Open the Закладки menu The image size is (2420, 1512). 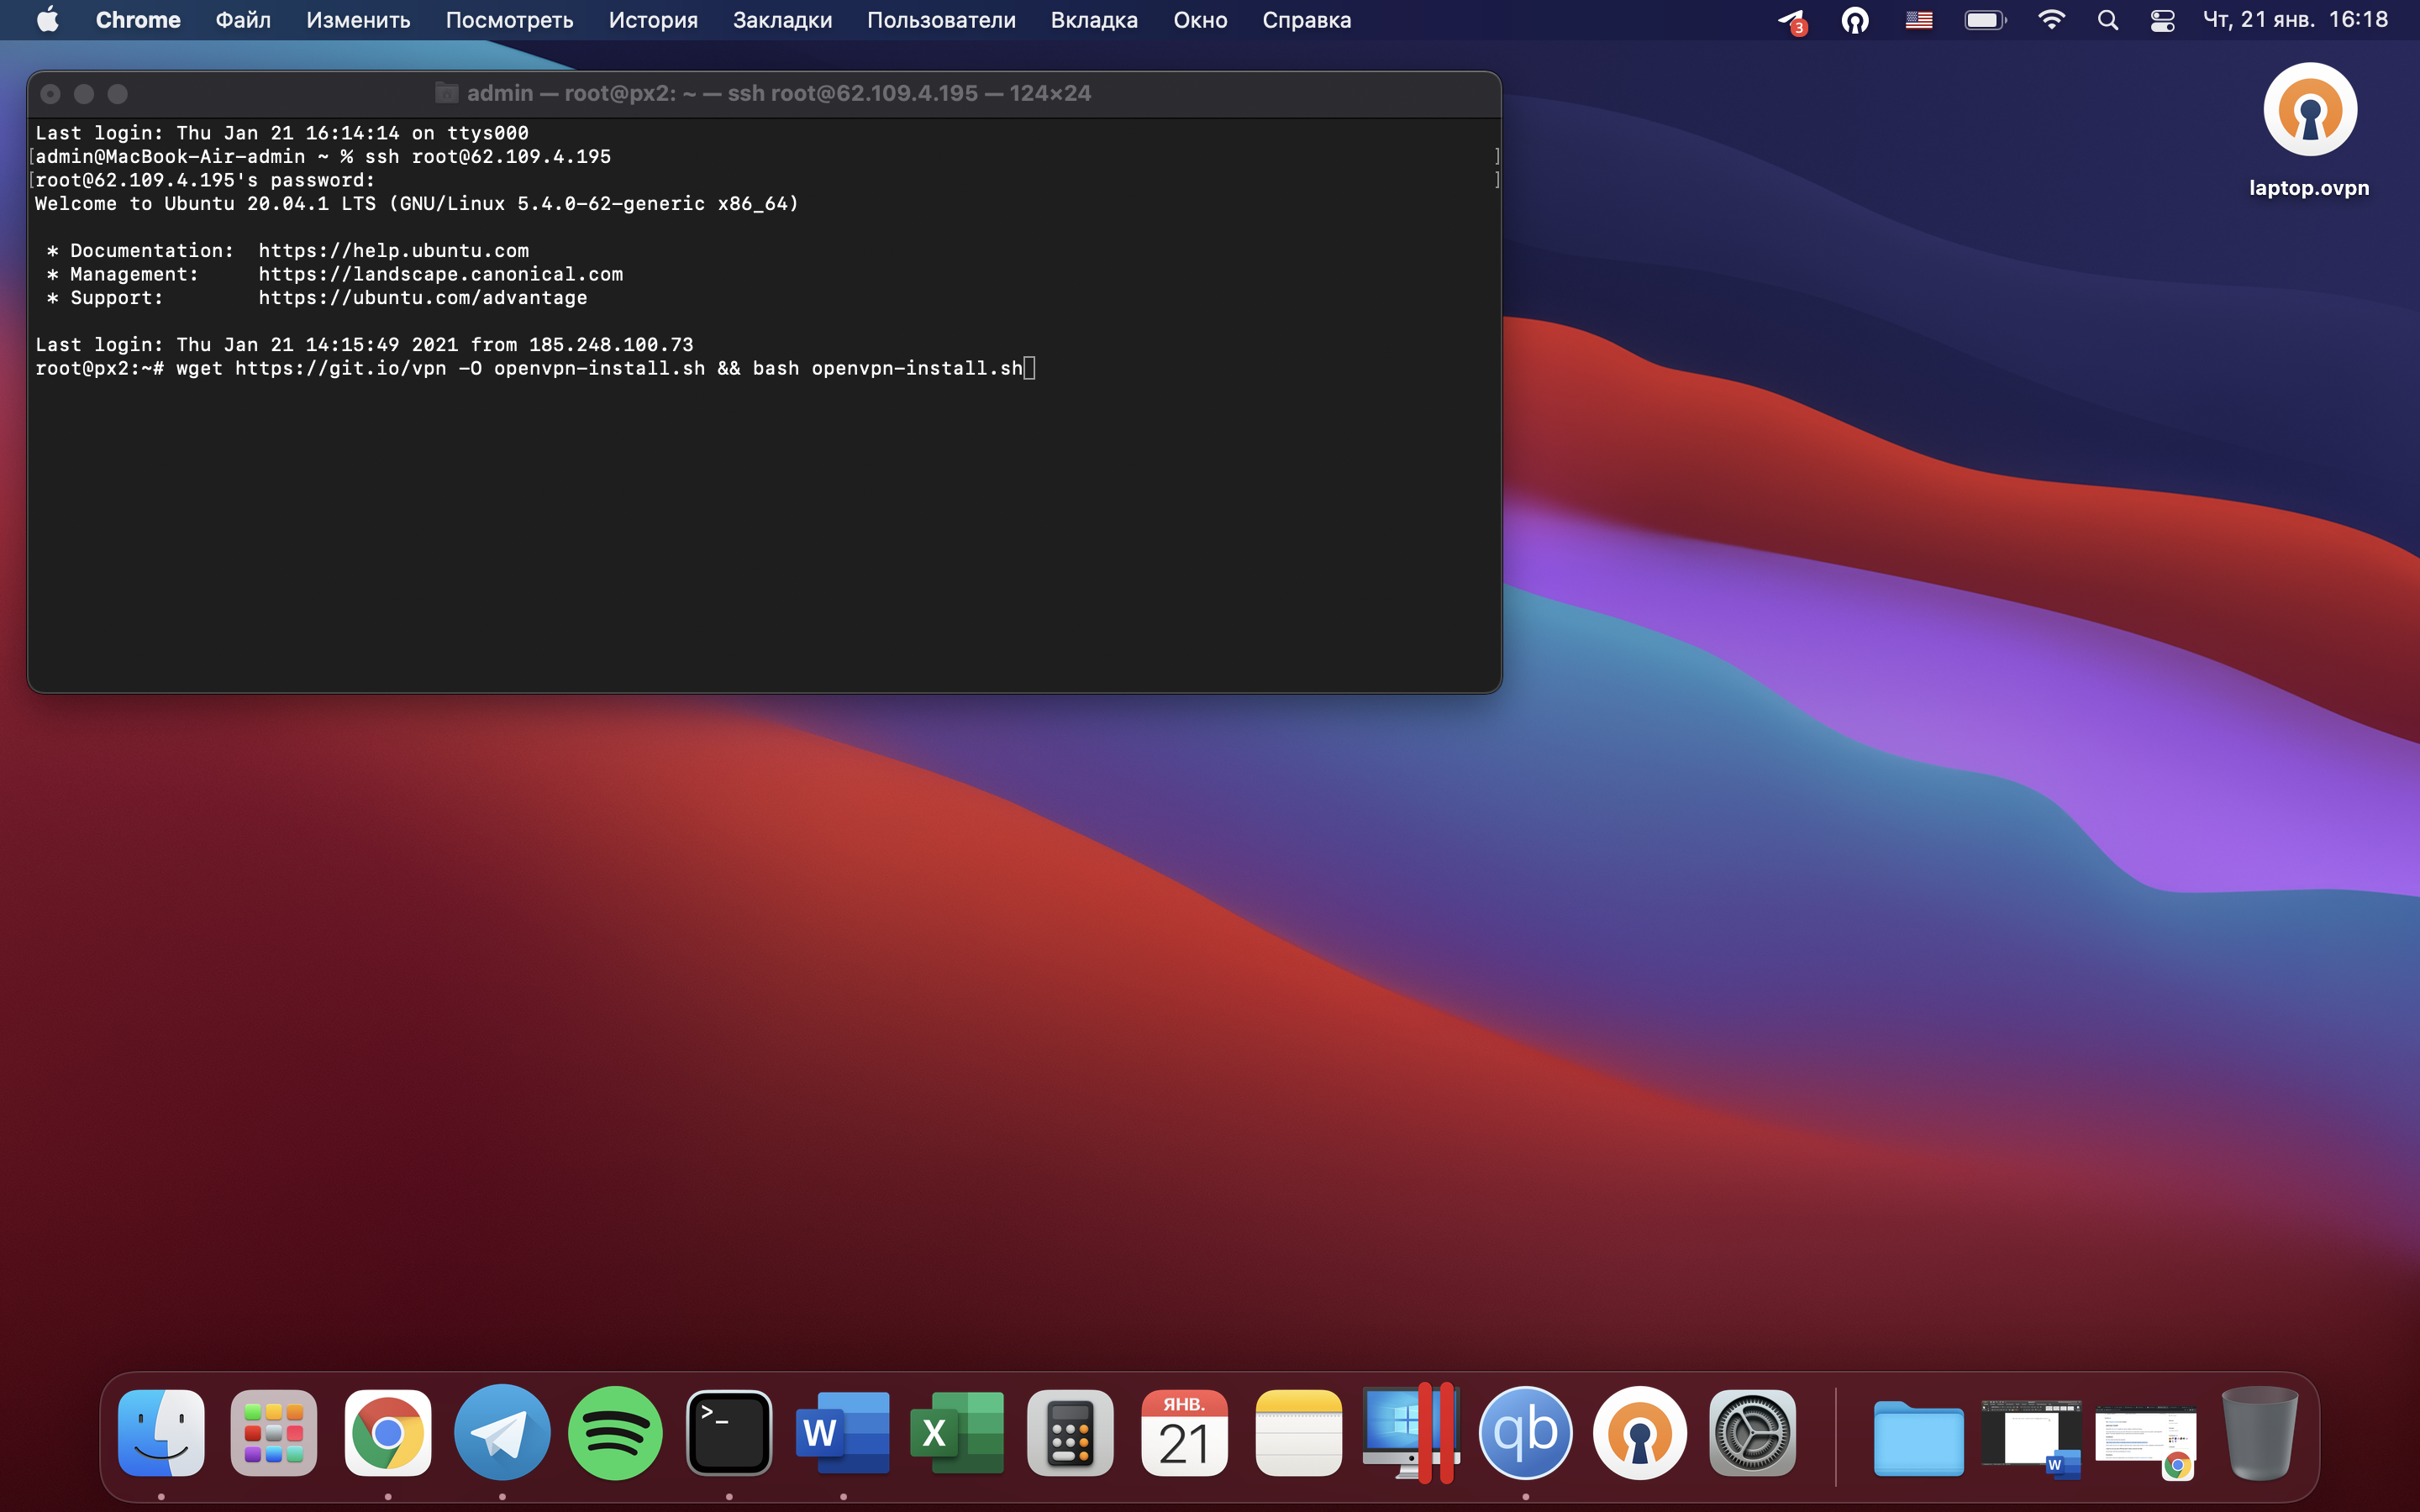(x=782, y=20)
